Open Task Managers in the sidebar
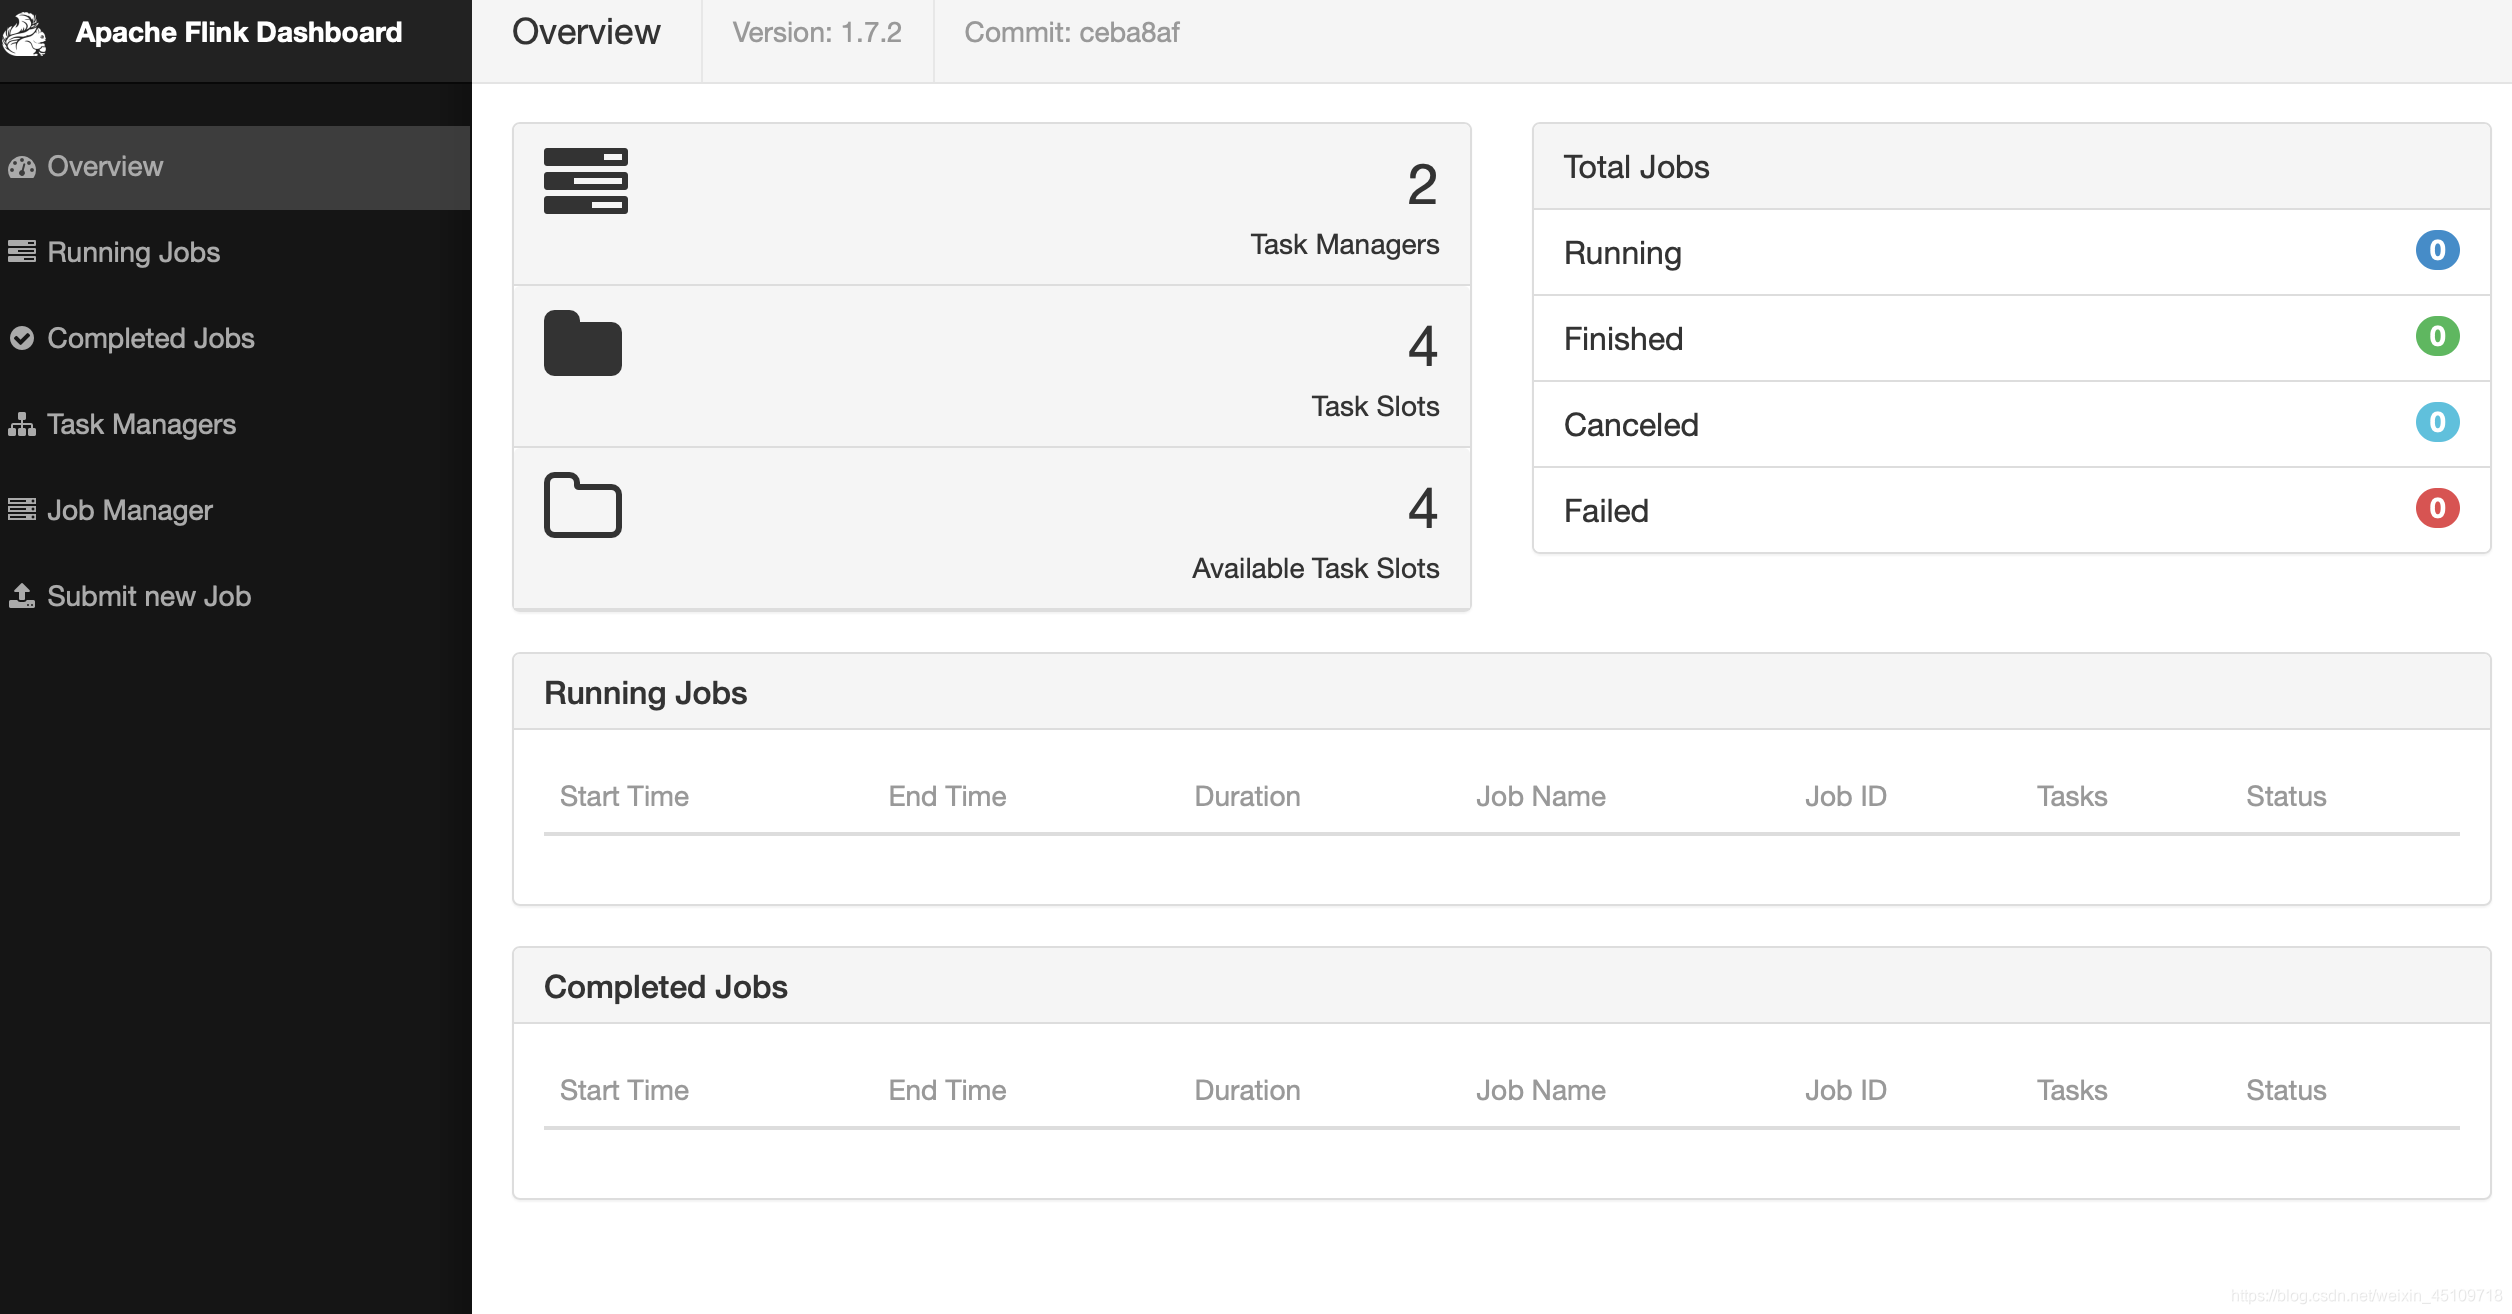Screen dimensions: 2512x1314 click(235, 424)
